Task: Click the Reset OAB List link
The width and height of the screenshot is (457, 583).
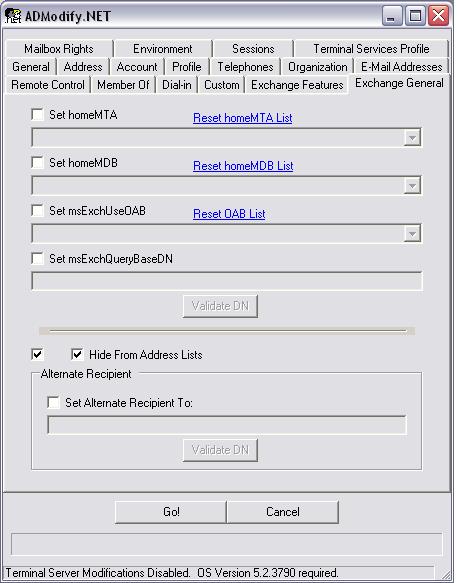Action: click(229, 214)
